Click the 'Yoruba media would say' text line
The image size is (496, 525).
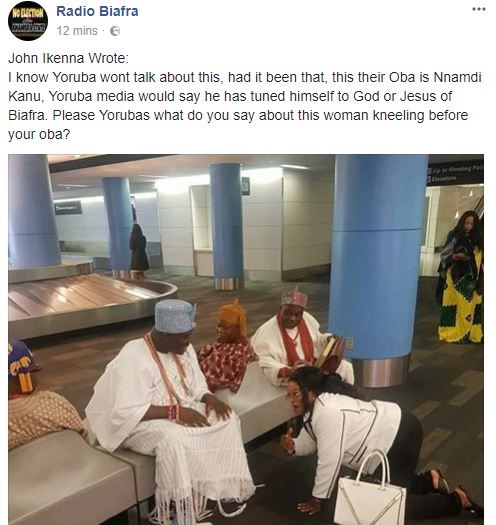(230, 96)
